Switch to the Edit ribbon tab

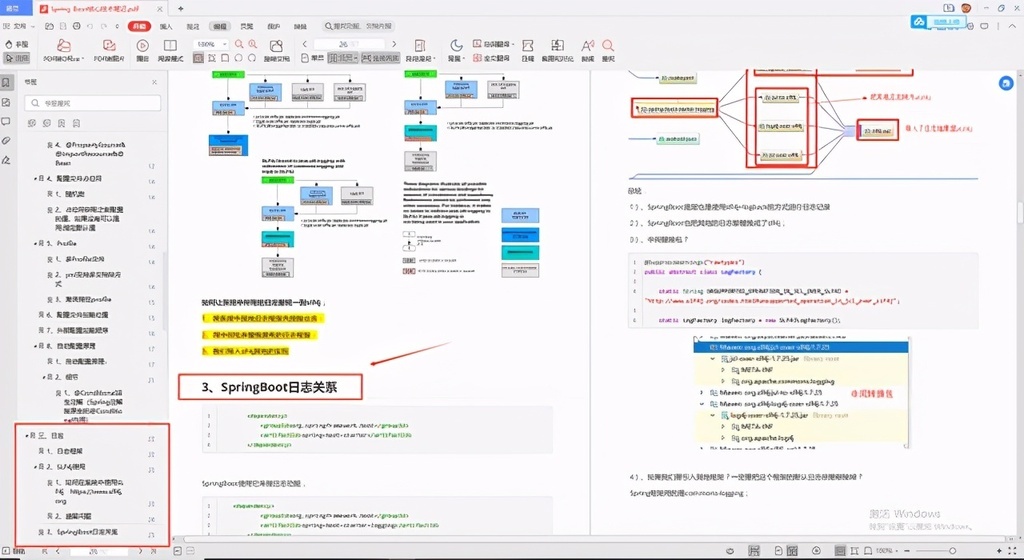click(x=219, y=26)
